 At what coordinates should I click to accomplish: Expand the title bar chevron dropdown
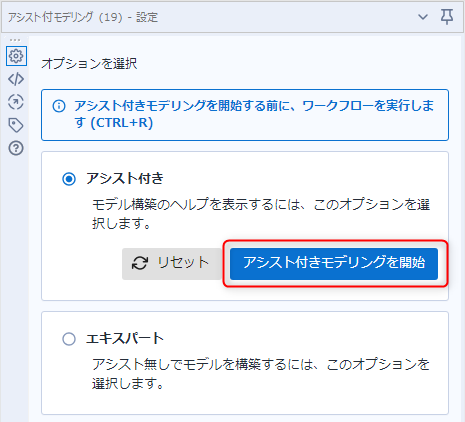tap(423, 17)
